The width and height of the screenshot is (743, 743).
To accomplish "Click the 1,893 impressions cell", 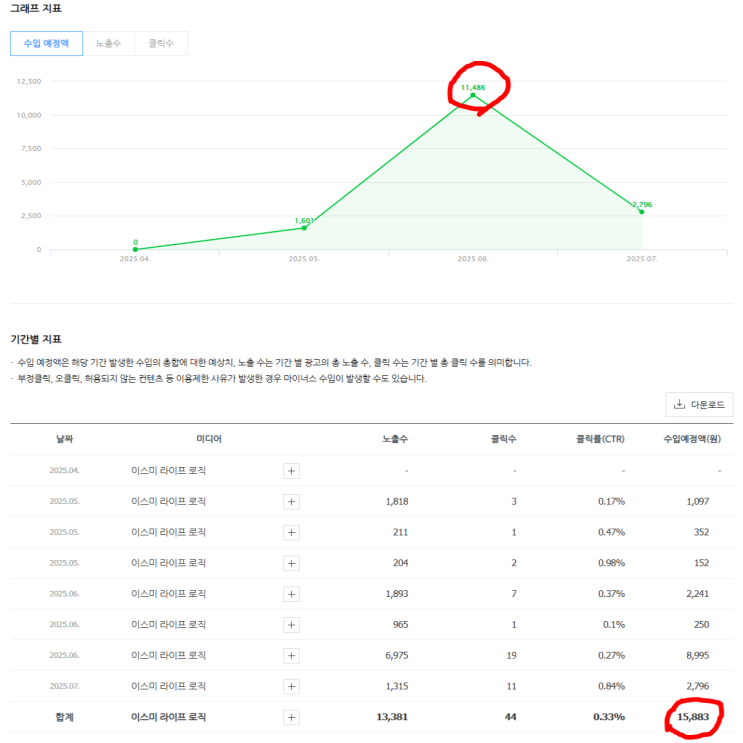I will tap(397, 594).
